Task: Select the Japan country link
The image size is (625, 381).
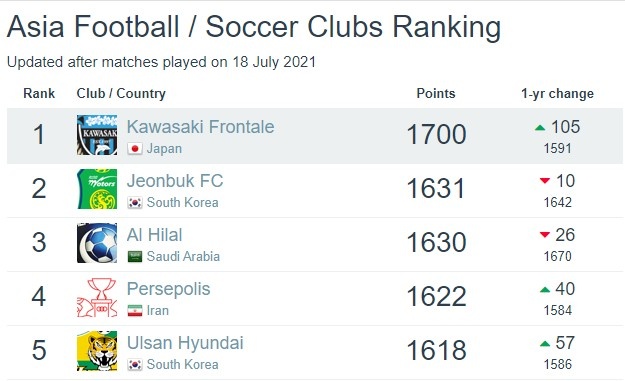Action: tap(164, 149)
